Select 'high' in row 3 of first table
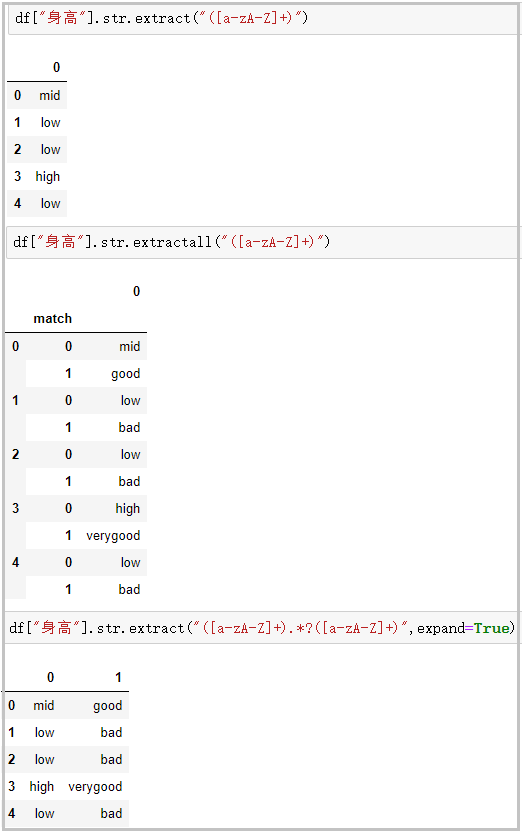The height and width of the screenshot is (833, 522). tap(48, 176)
